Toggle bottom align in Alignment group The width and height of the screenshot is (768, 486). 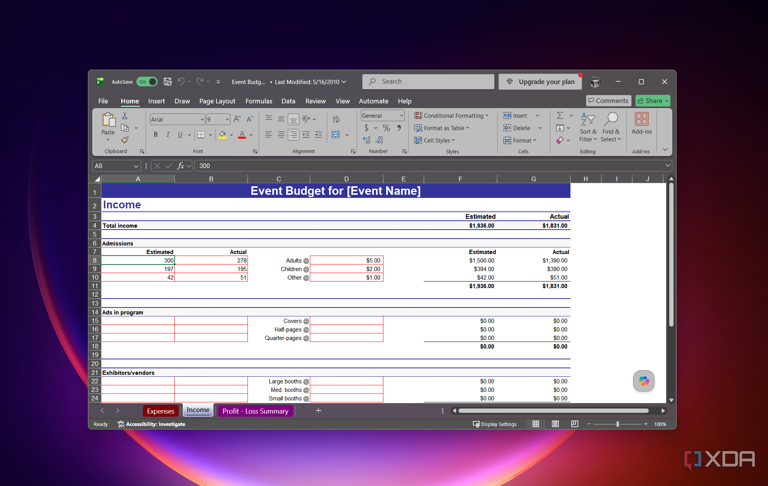pyautogui.click(x=293, y=119)
